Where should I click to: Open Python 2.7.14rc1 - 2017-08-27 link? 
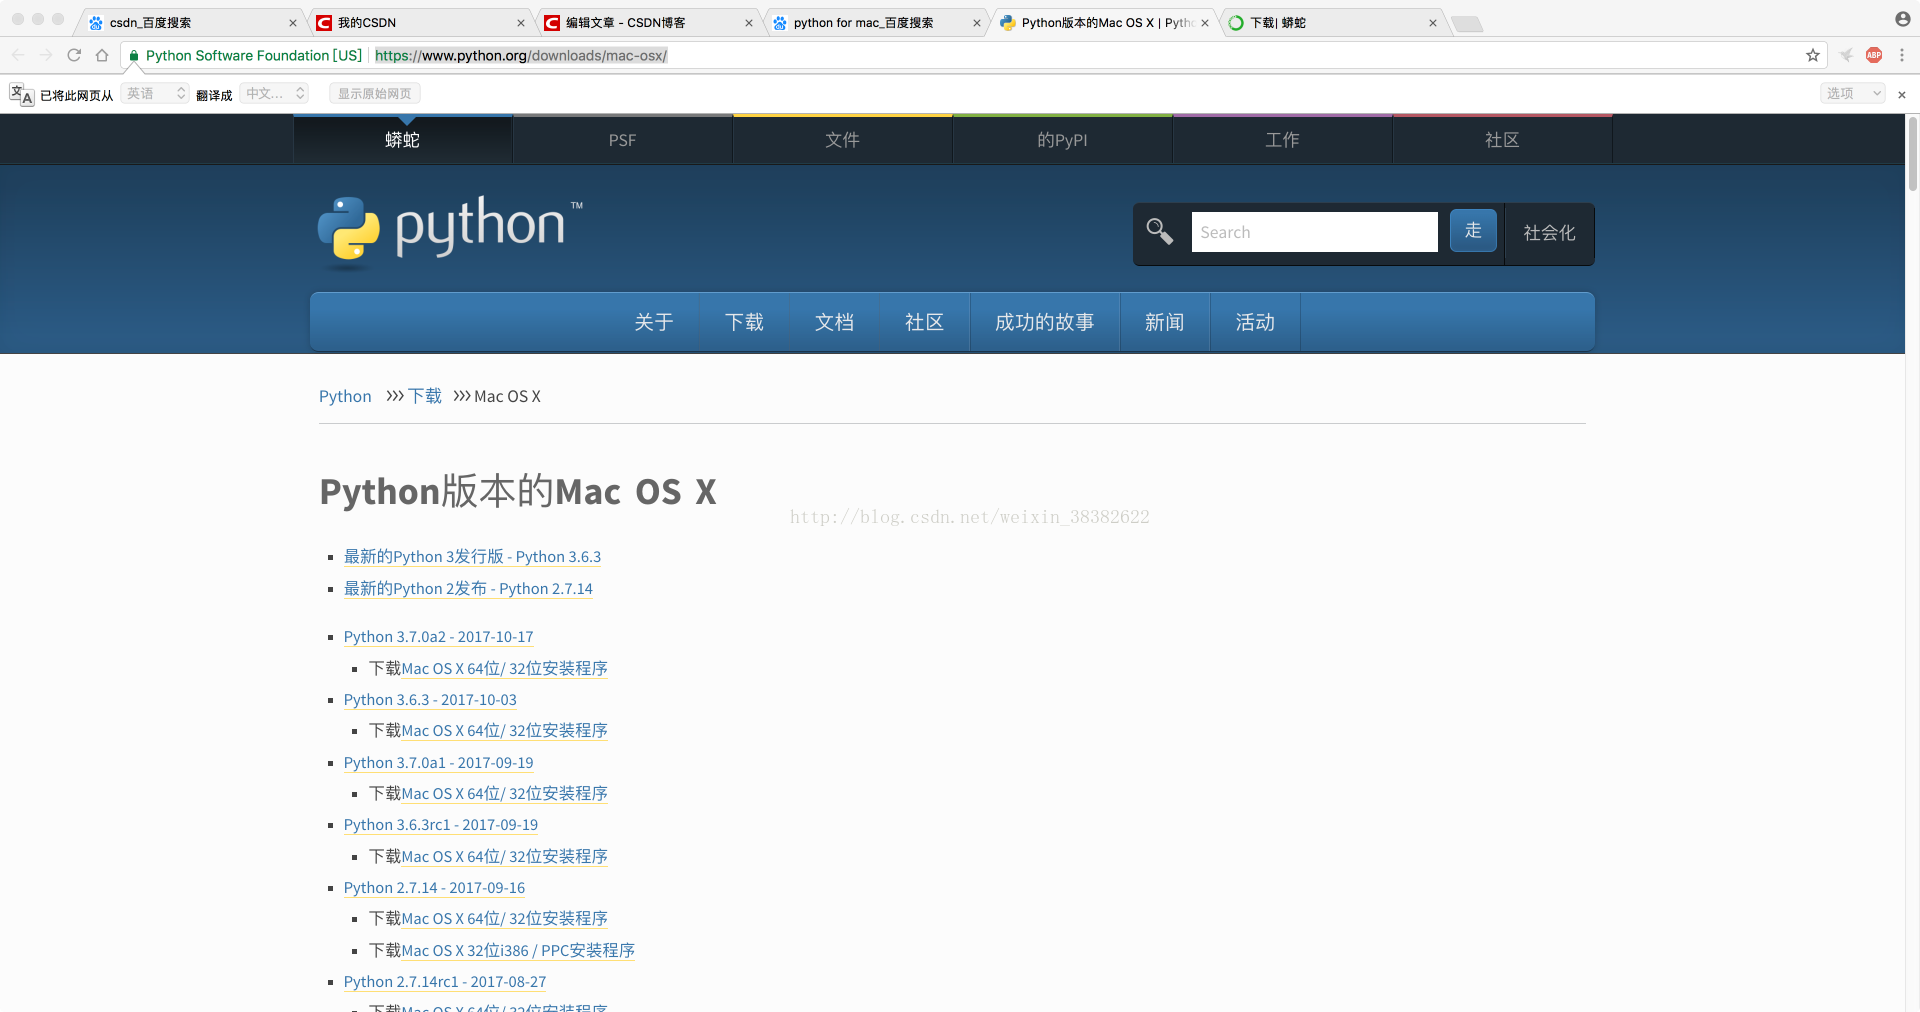[445, 981]
